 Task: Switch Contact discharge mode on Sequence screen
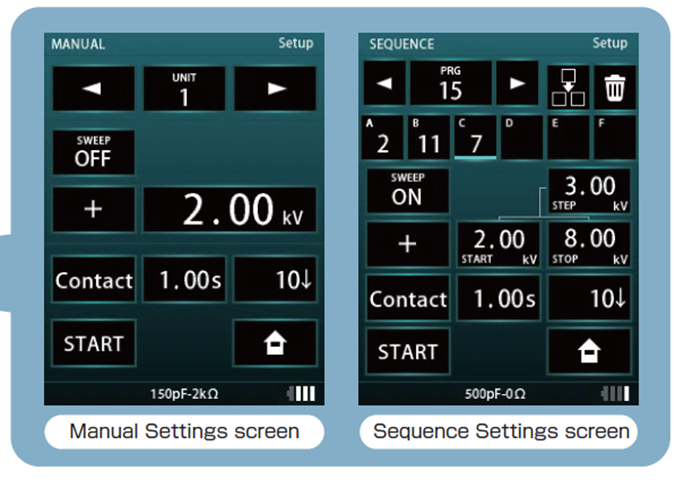coord(408,298)
